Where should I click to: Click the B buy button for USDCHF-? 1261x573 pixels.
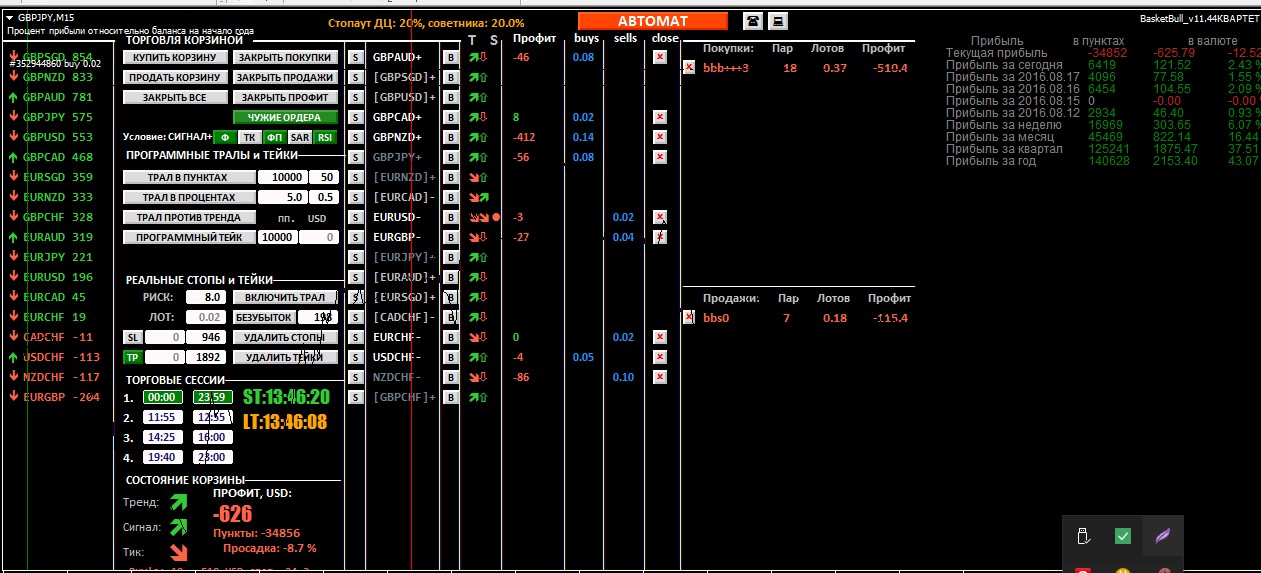(450, 357)
